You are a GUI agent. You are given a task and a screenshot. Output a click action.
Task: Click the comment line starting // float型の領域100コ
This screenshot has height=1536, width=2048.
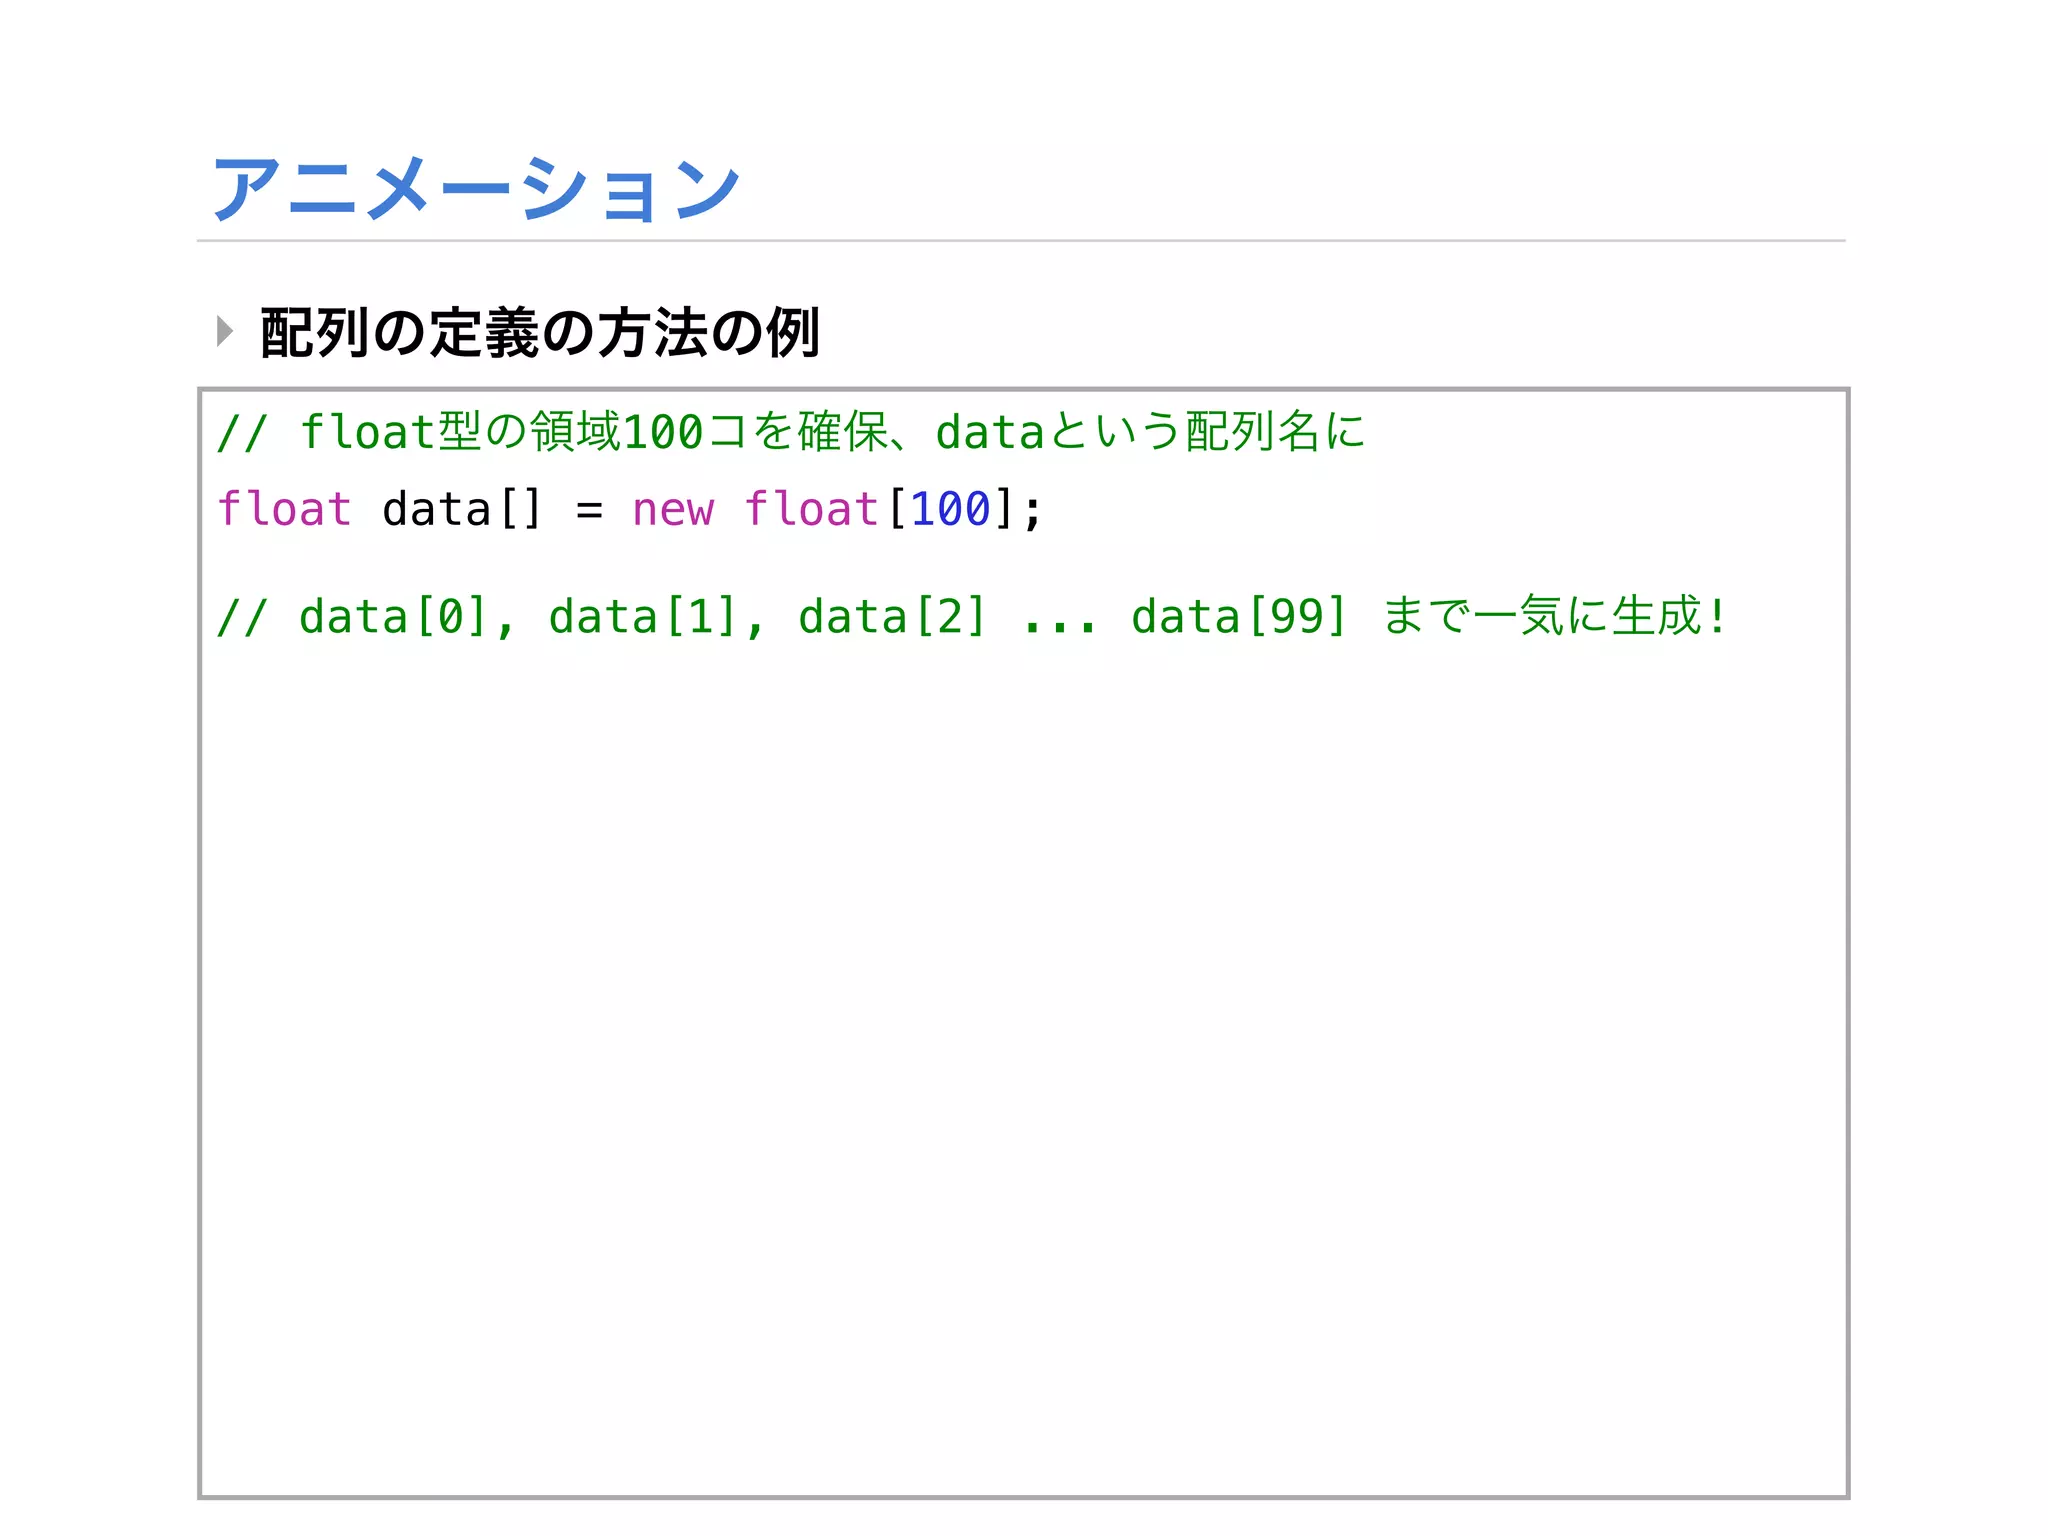(791, 432)
